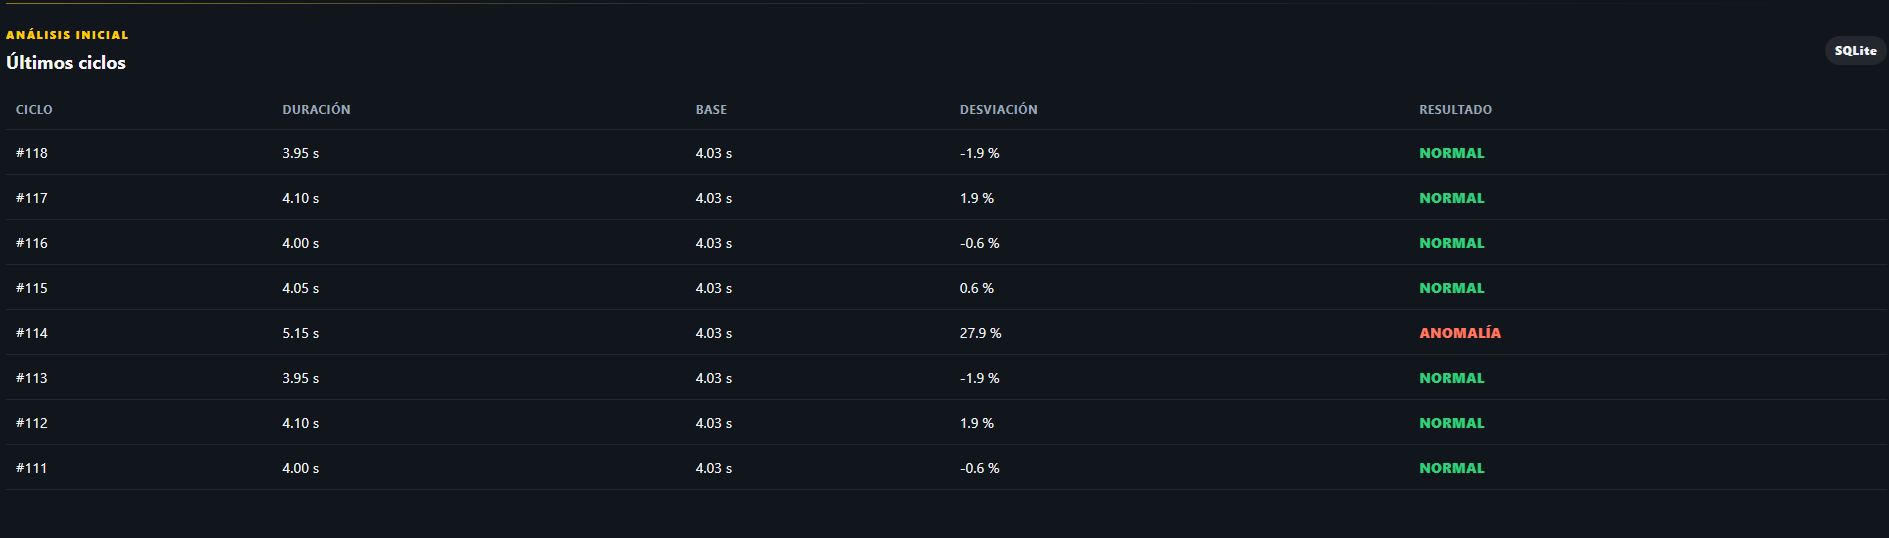
Task: Select cycle #113 entry
Action: tap(947, 378)
